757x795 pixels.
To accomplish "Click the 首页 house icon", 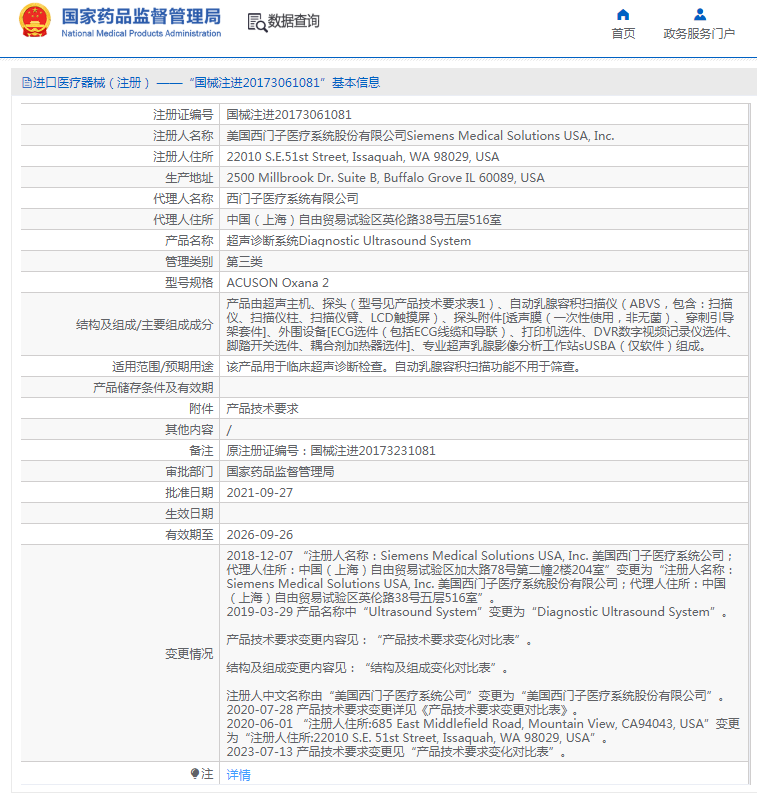I will [x=623, y=14].
